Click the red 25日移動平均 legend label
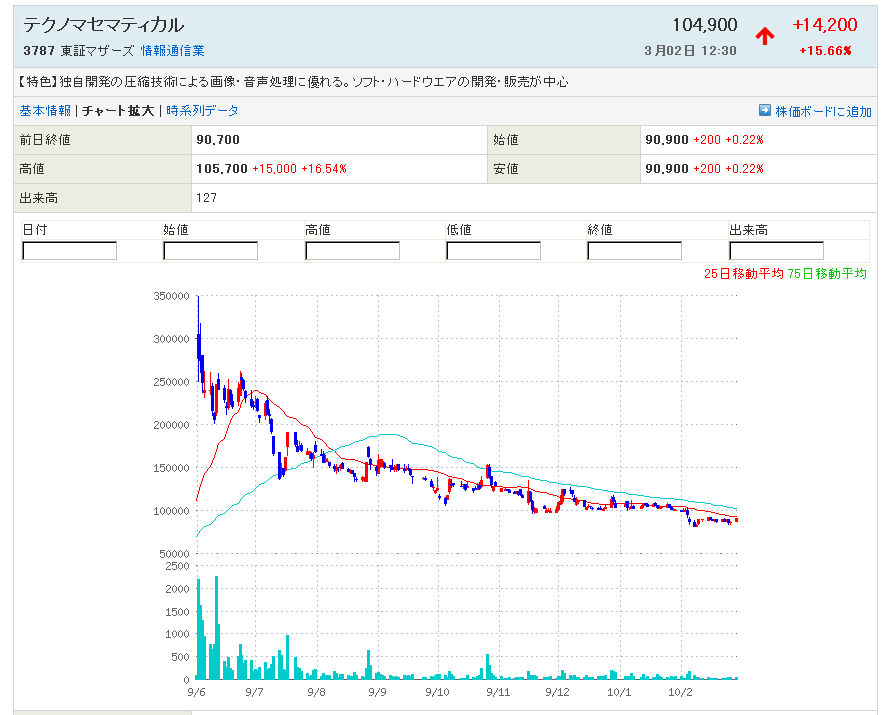 743,273
